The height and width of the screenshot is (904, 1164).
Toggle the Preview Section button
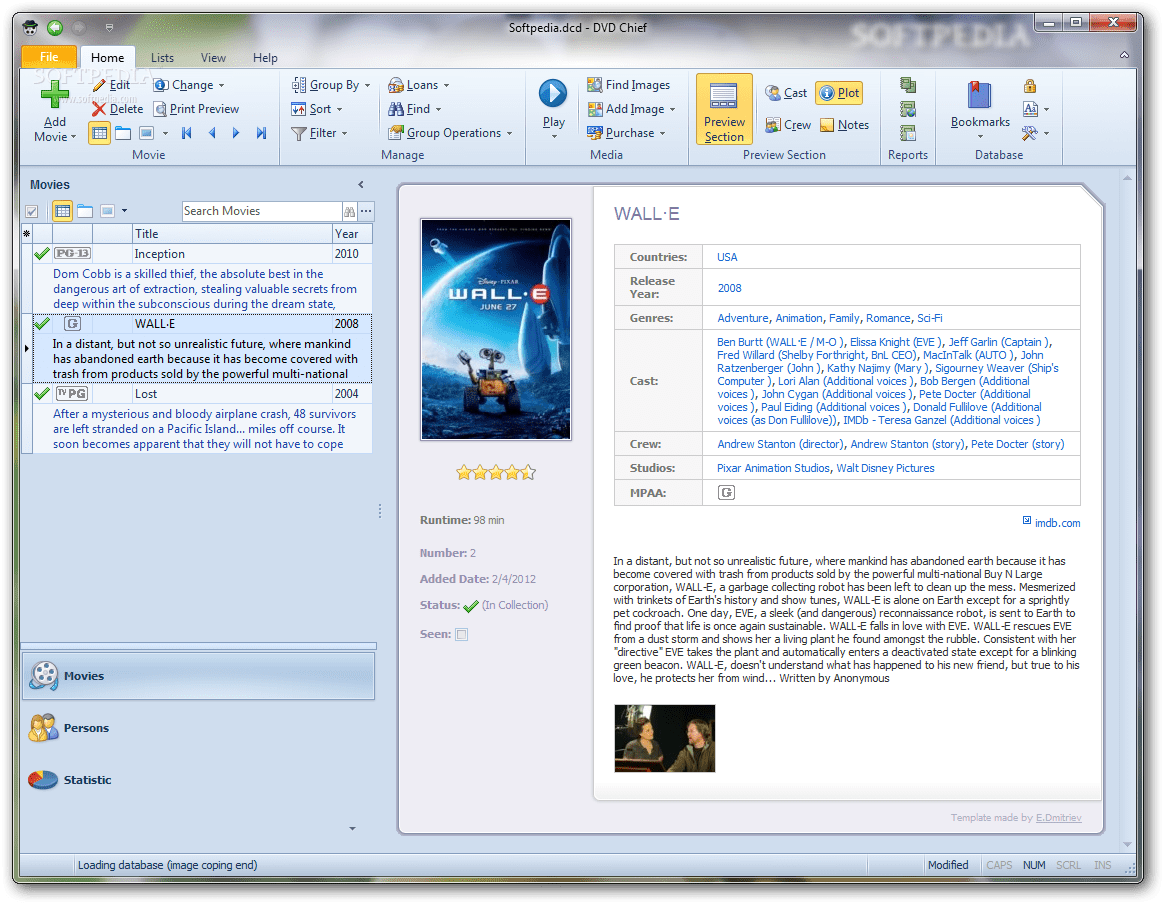pyautogui.click(x=724, y=108)
